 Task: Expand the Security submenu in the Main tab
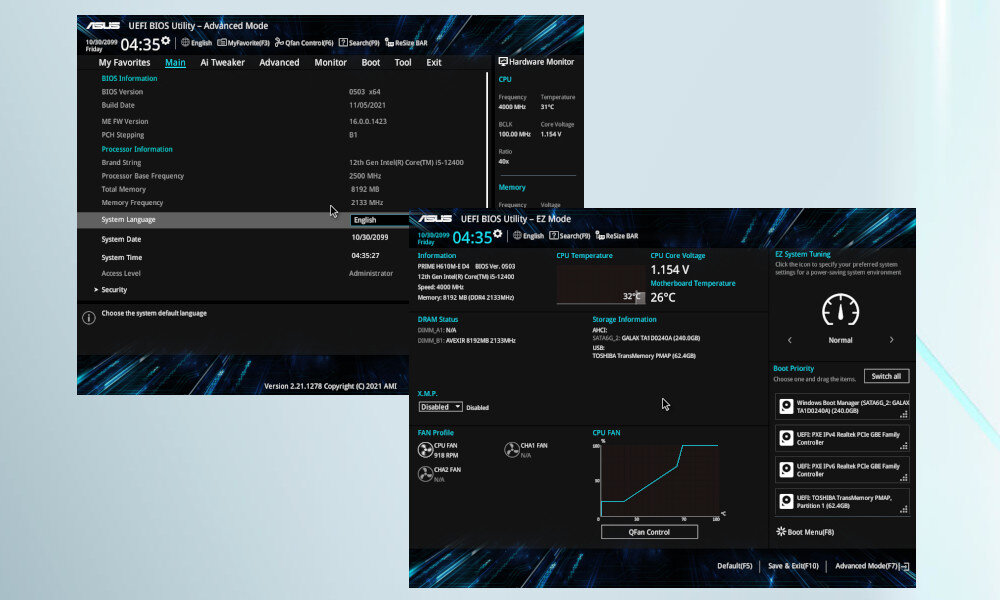pyautogui.click(x=110, y=289)
